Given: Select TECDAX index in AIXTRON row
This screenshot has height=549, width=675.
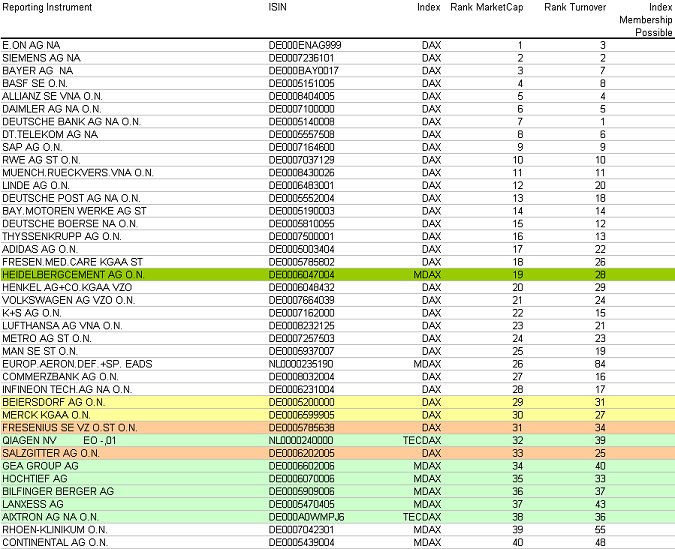Looking at the screenshot, I should pyautogui.click(x=422, y=517).
